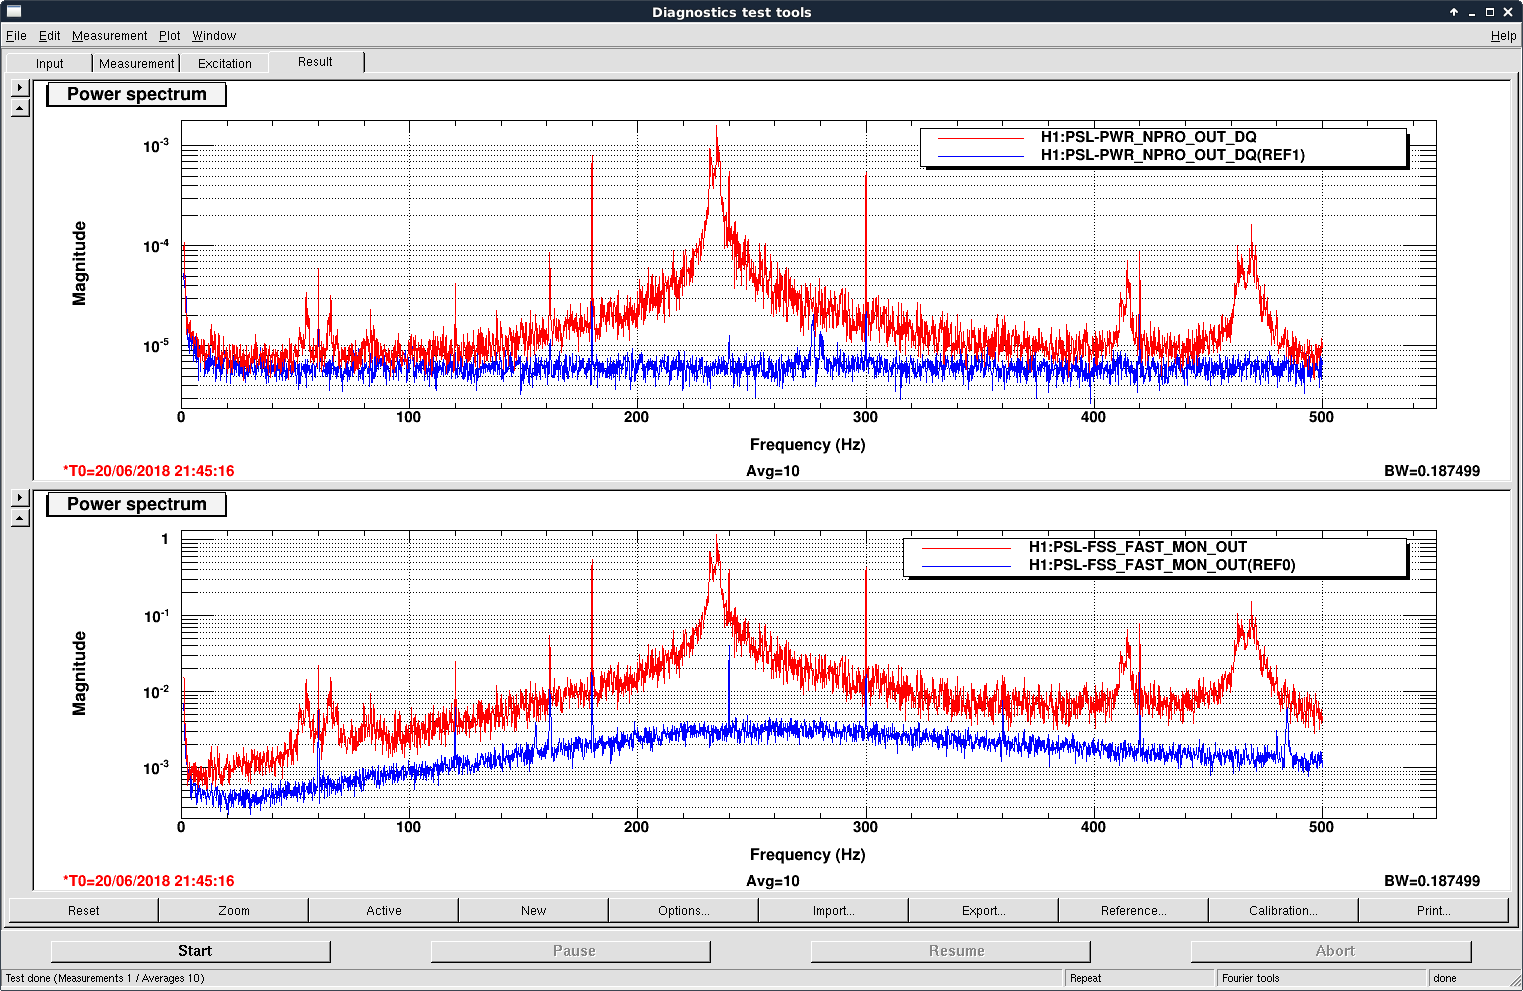1523x991 pixels.
Task: Click right-arrow button beside bottom Power spectrum plot
Action: [20, 498]
